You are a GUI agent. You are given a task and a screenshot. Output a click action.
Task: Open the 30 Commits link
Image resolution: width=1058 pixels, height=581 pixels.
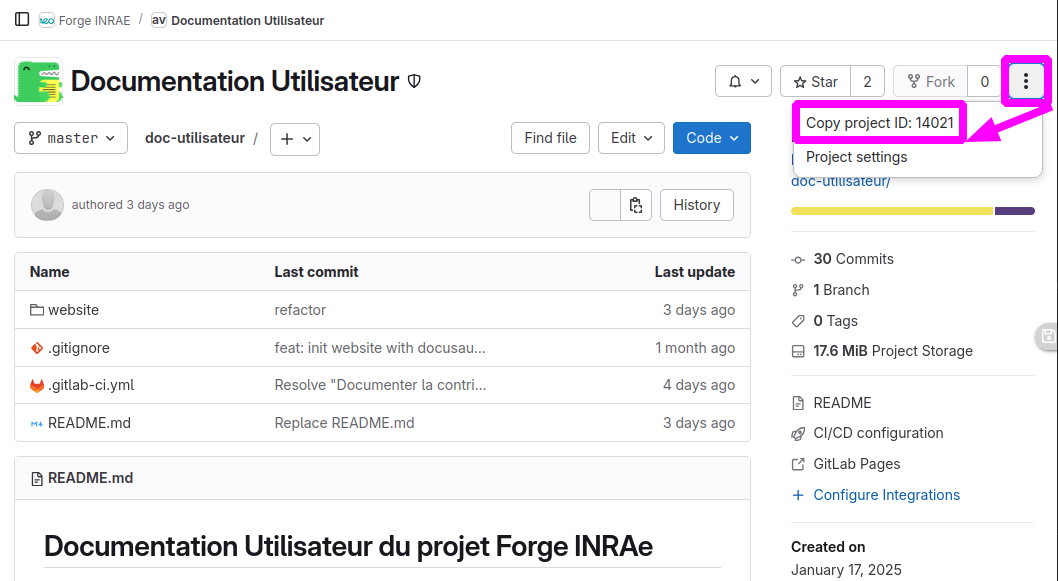point(853,259)
